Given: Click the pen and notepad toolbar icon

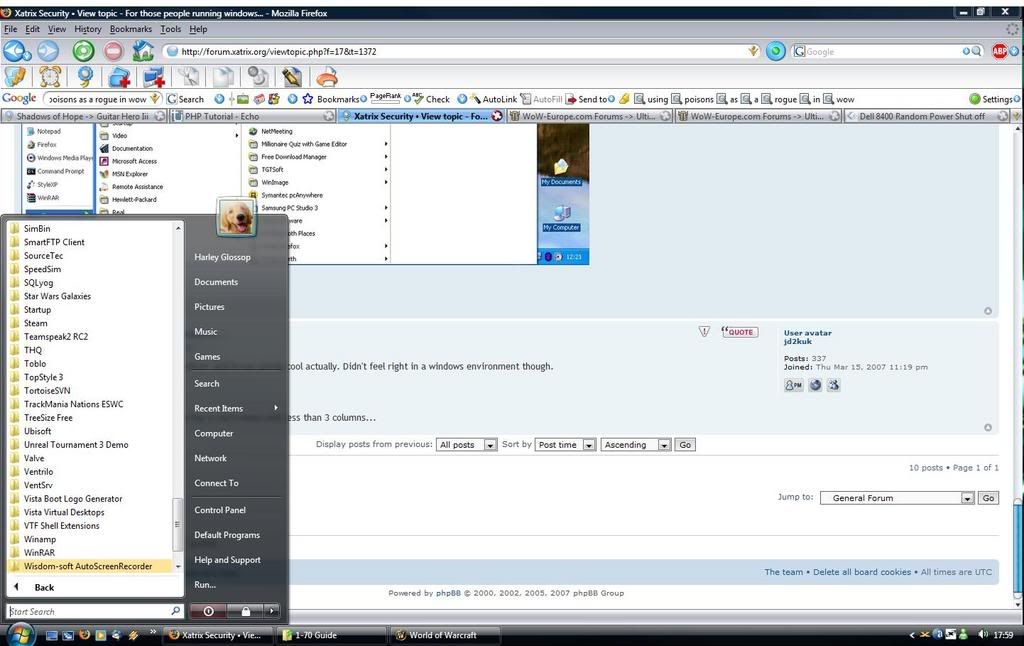Looking at the screenshot, I should [x=291, y=77].
